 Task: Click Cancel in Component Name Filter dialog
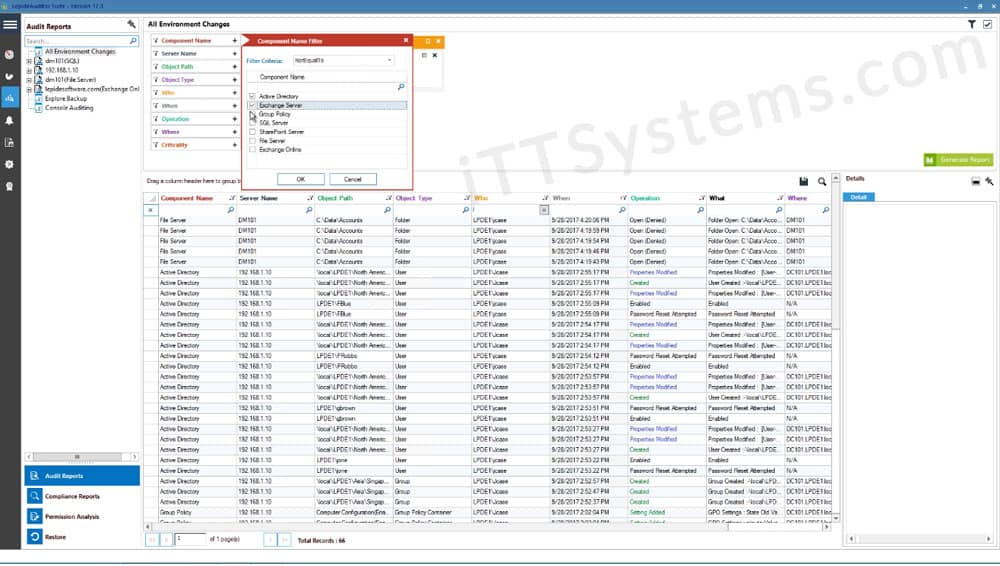(x=353, y=179)
